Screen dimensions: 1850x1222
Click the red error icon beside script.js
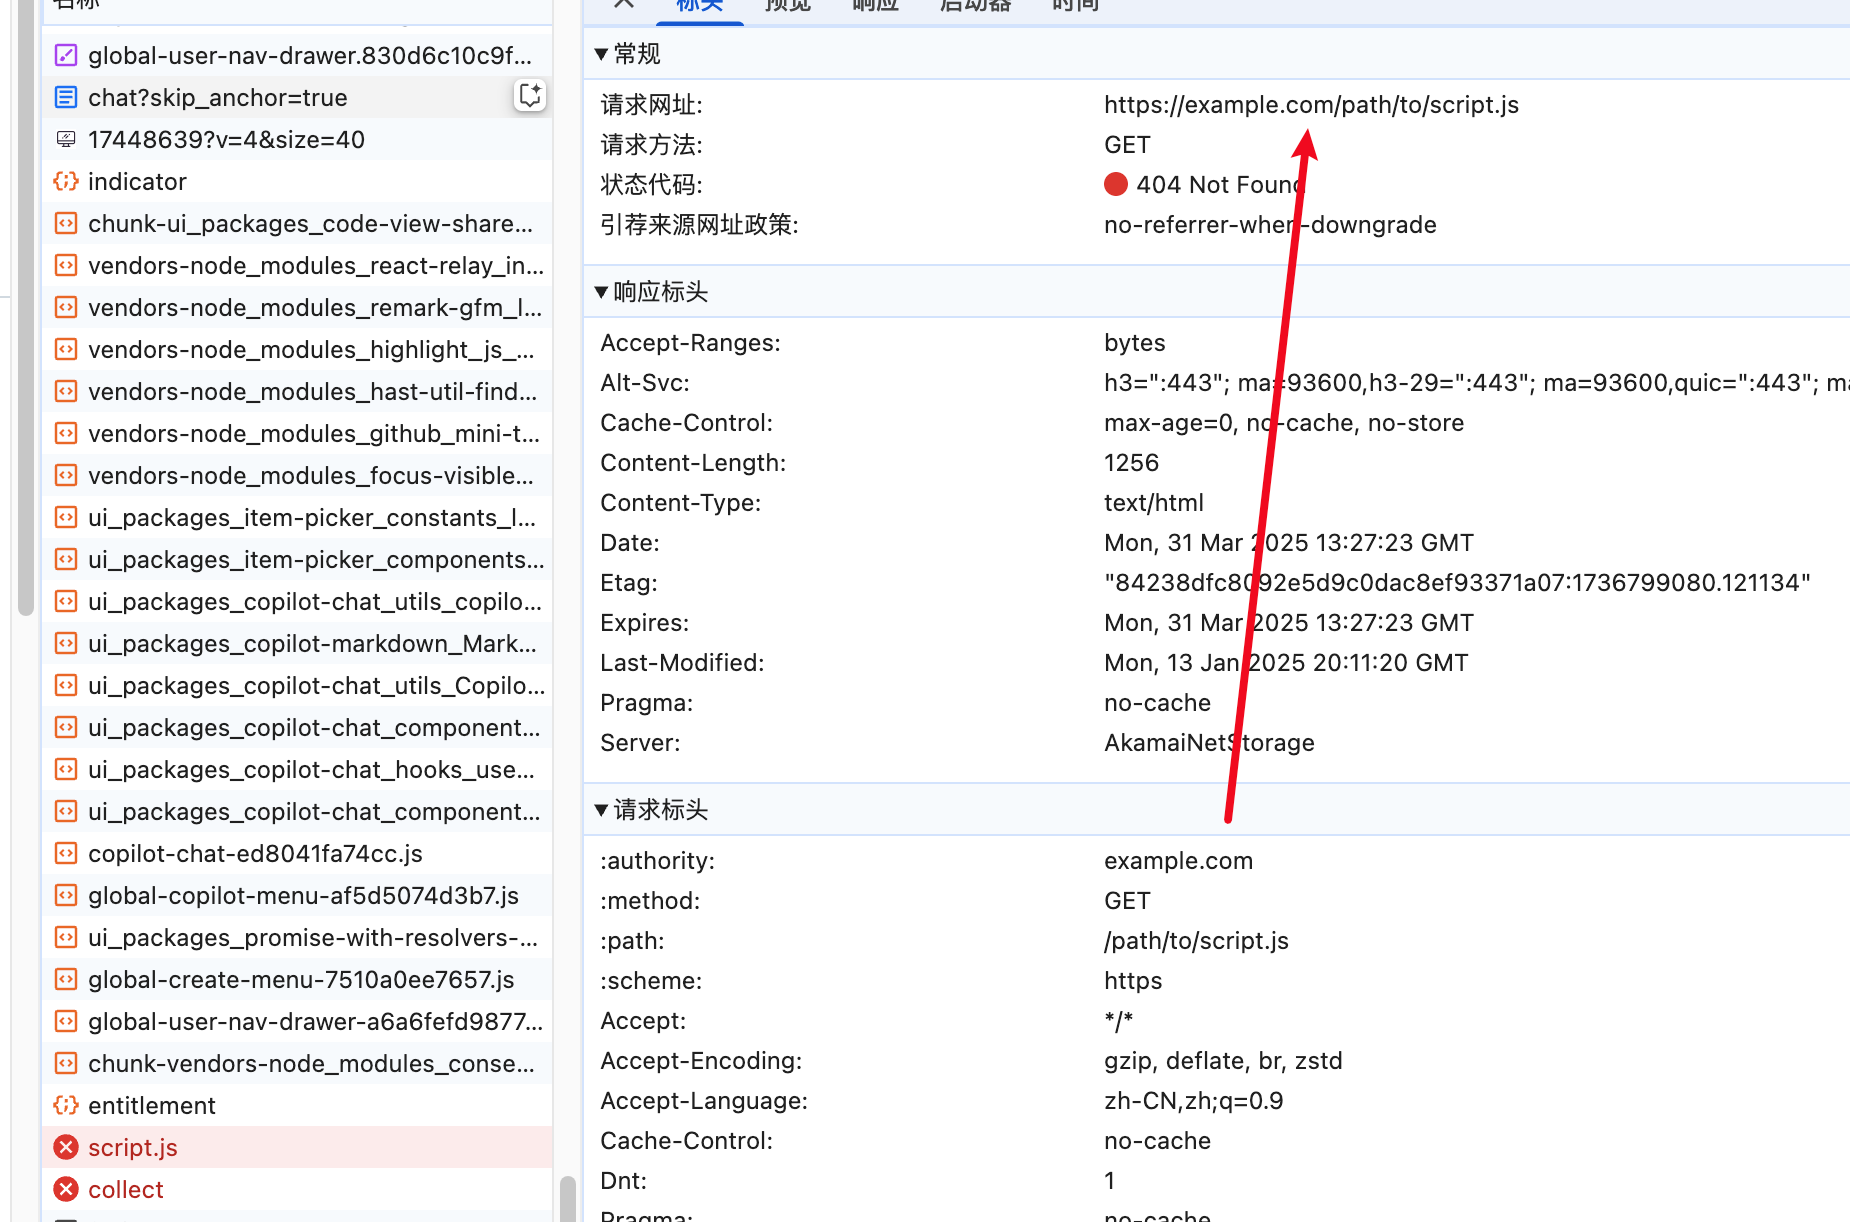click(x=66, y=1147)
